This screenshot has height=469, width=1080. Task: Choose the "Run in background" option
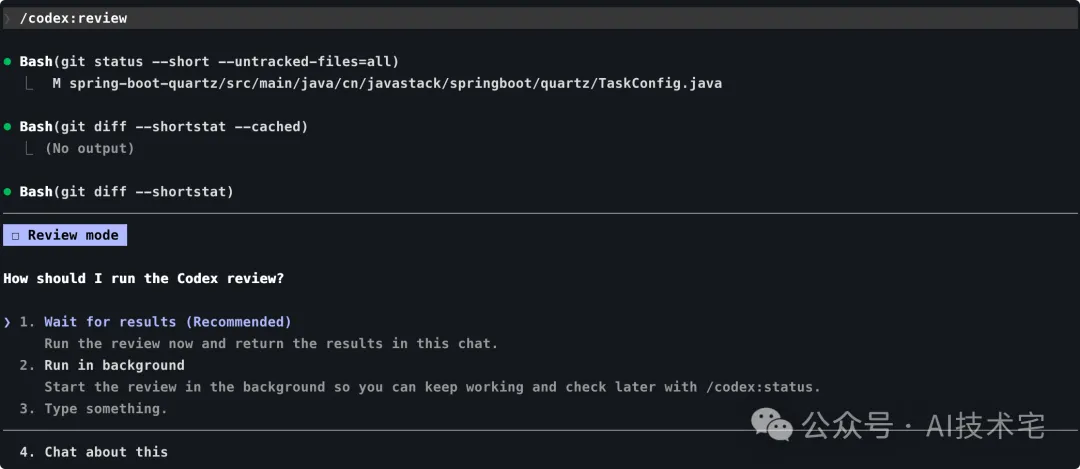[x=114, y=365]
